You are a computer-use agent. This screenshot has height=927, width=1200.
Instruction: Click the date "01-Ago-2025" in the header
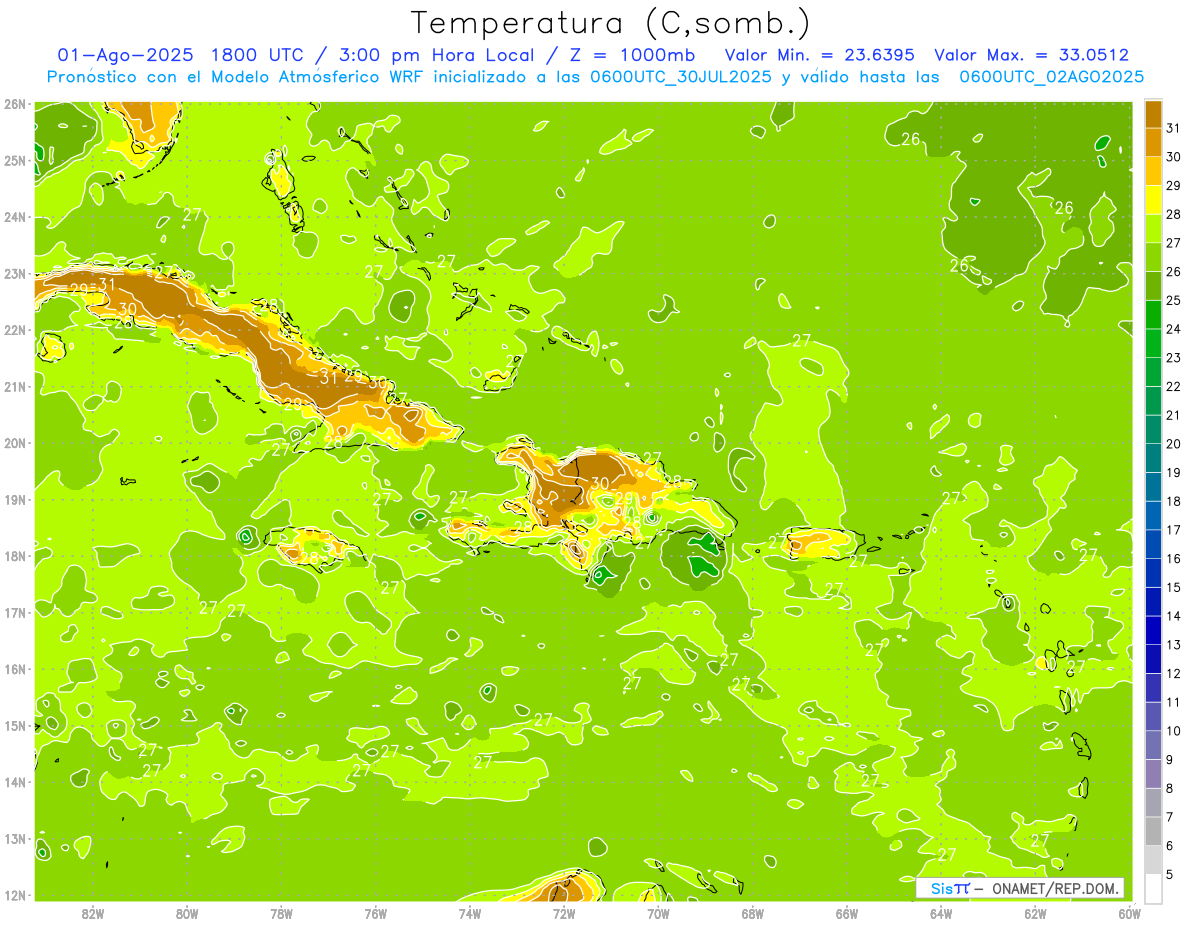click(x=128, y=55)
